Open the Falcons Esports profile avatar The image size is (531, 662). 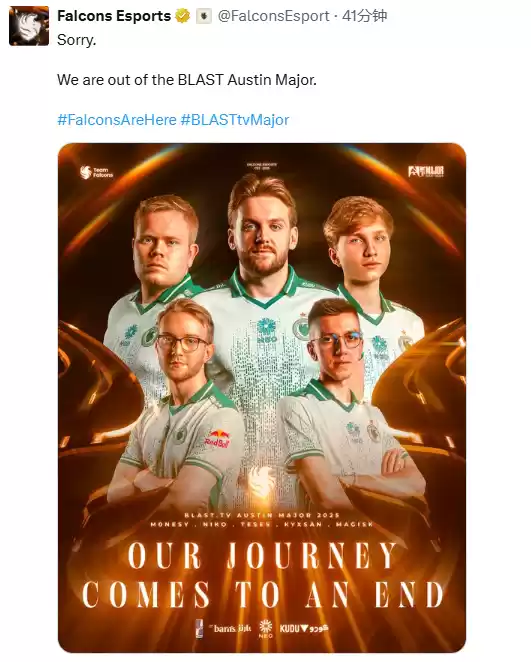(29, 26)
